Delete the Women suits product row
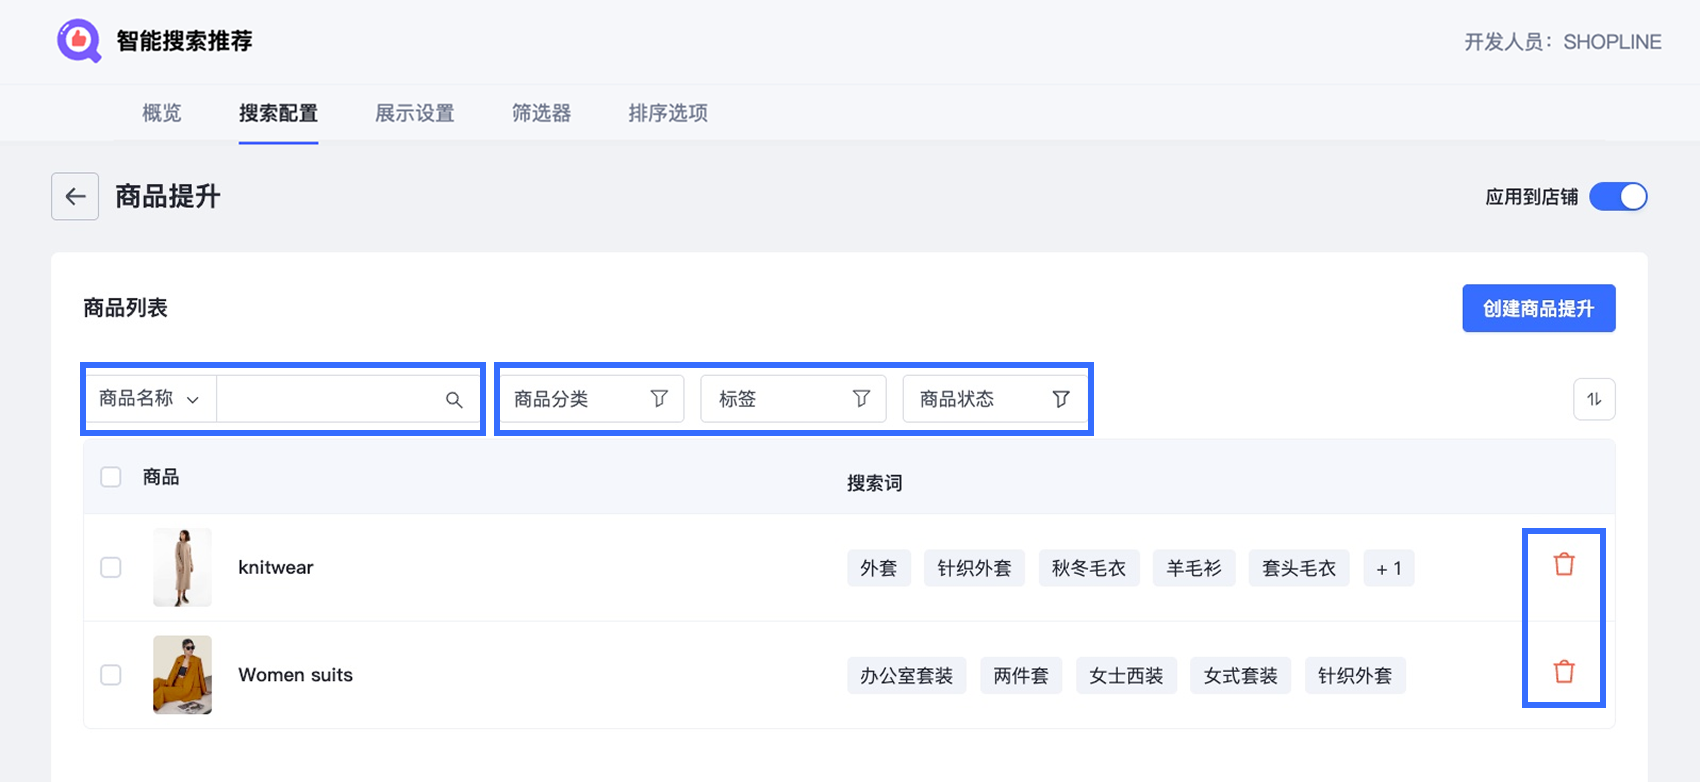Viewport: 1700px width, 782px height. [1564, 672]
